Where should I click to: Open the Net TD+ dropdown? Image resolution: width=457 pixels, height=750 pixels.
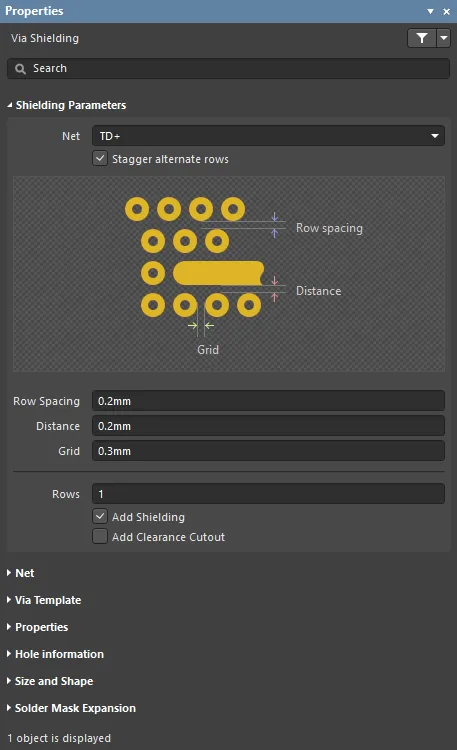(x=268, y=136)
